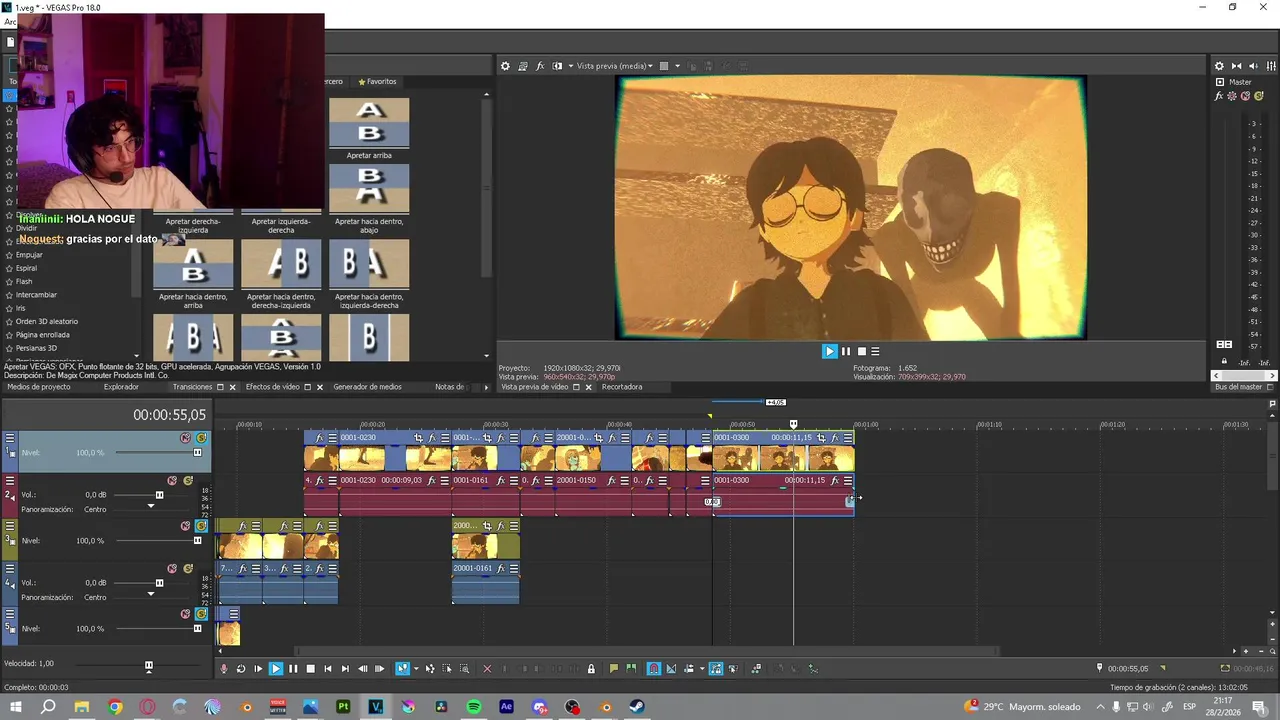Open the track 3 hamburger menu
This screenshot has height=720, width=1280.
coord(10,526)
